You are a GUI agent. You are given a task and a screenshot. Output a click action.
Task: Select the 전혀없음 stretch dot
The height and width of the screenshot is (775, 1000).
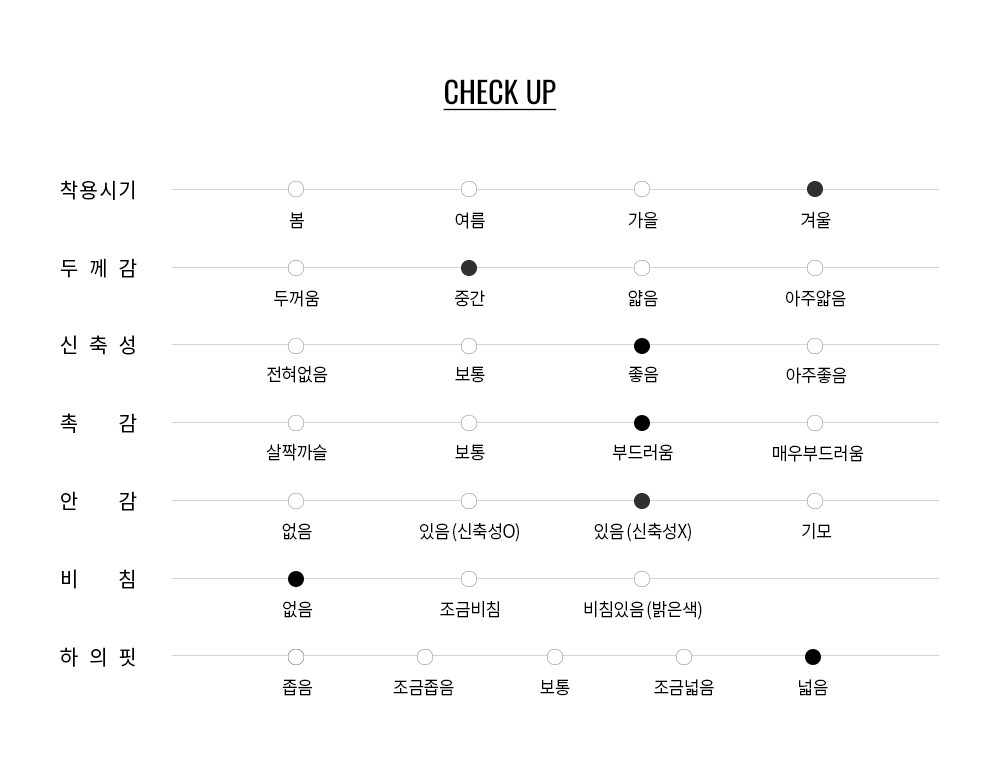296,346
